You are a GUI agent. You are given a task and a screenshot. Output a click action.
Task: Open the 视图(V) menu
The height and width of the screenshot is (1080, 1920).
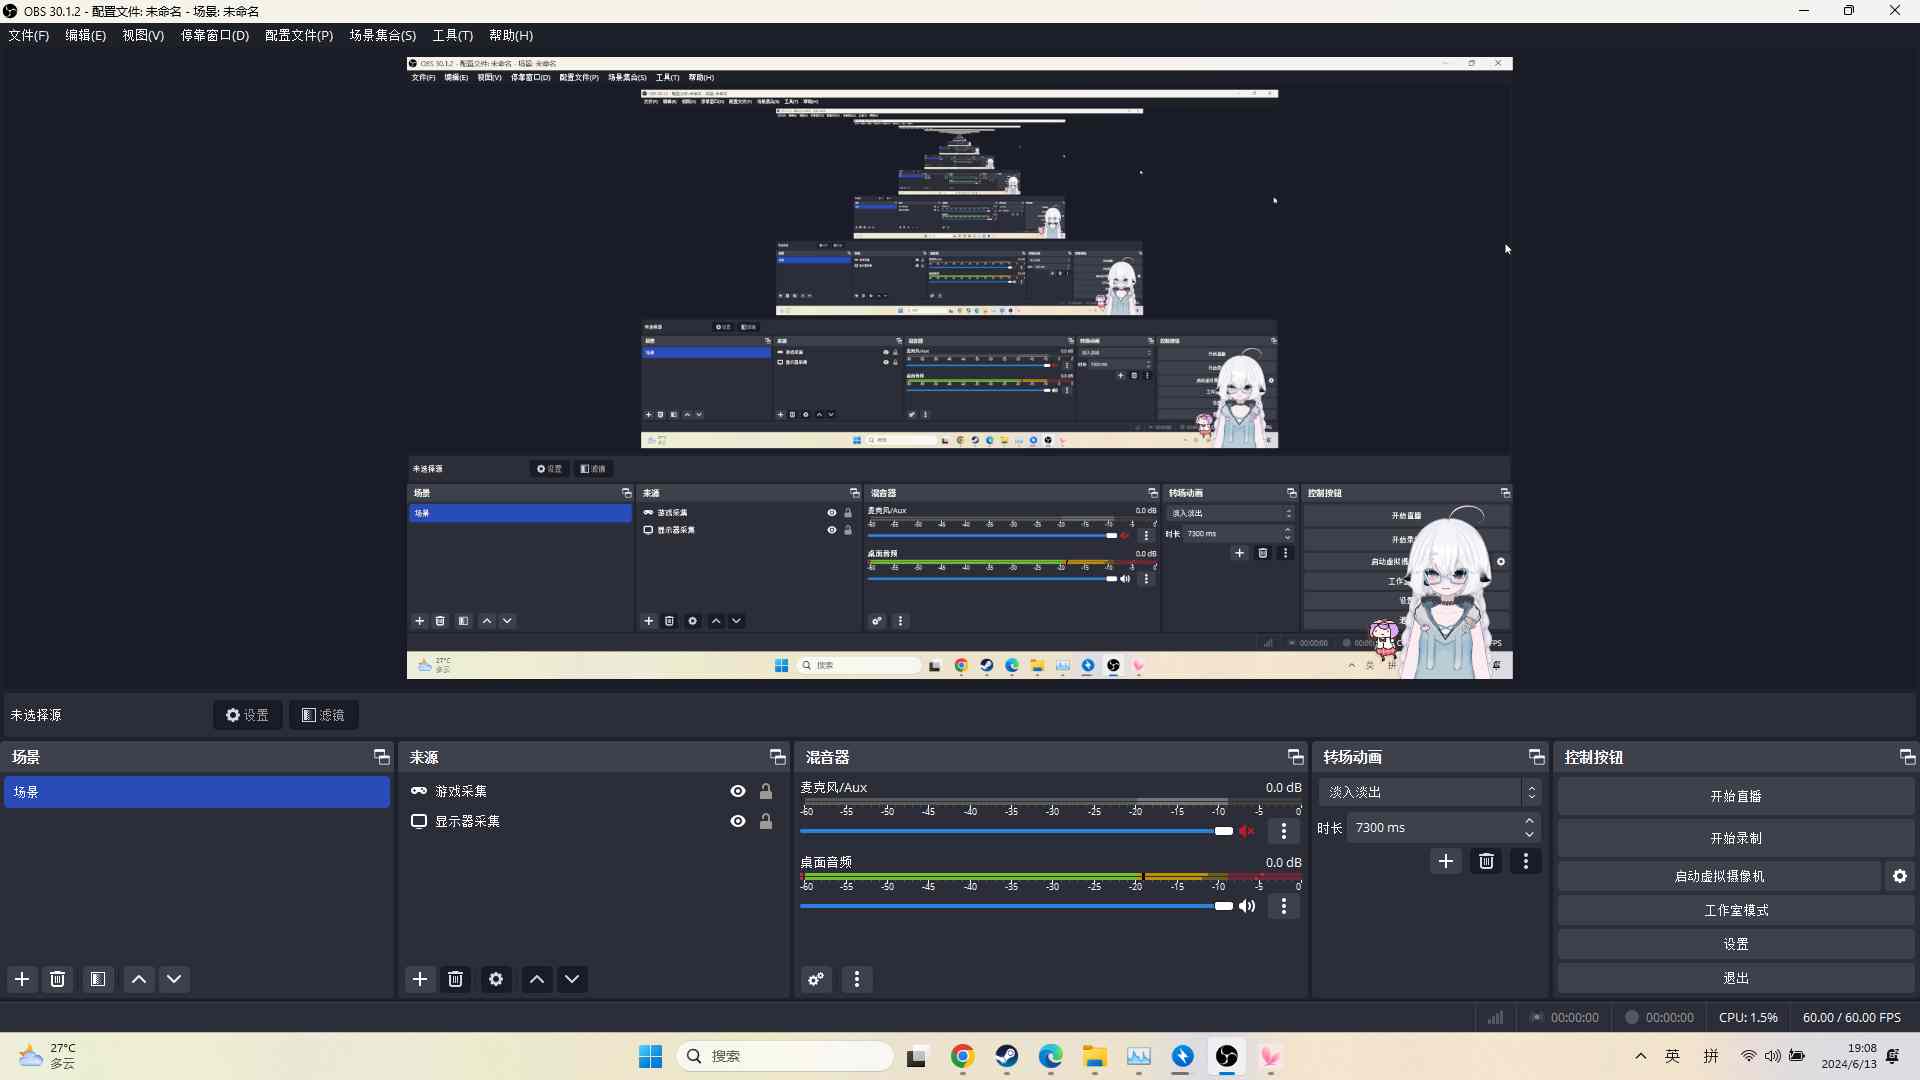point(142,35)
